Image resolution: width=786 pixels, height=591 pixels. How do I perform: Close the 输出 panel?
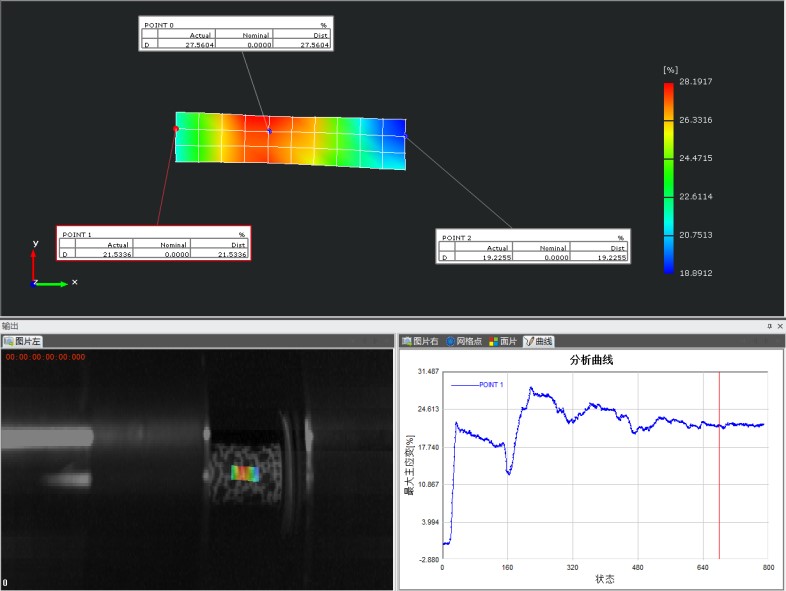(x=780, y=326)
